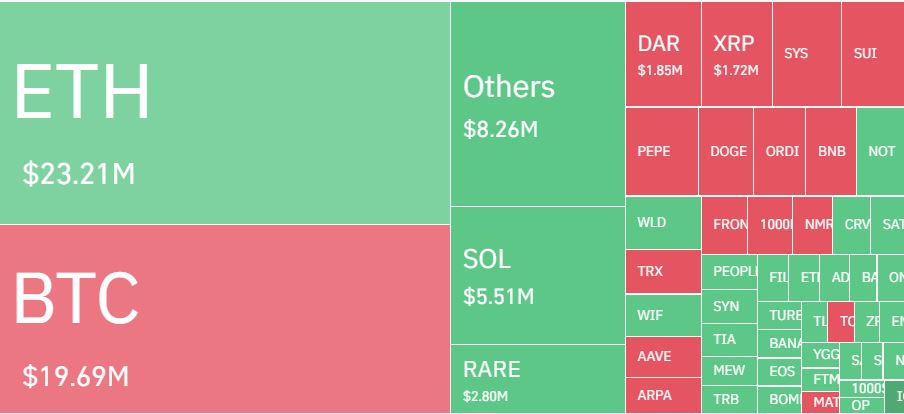Click the green NOT tile
Viewport: 904px width, 414px height.
tap(880, 152)
